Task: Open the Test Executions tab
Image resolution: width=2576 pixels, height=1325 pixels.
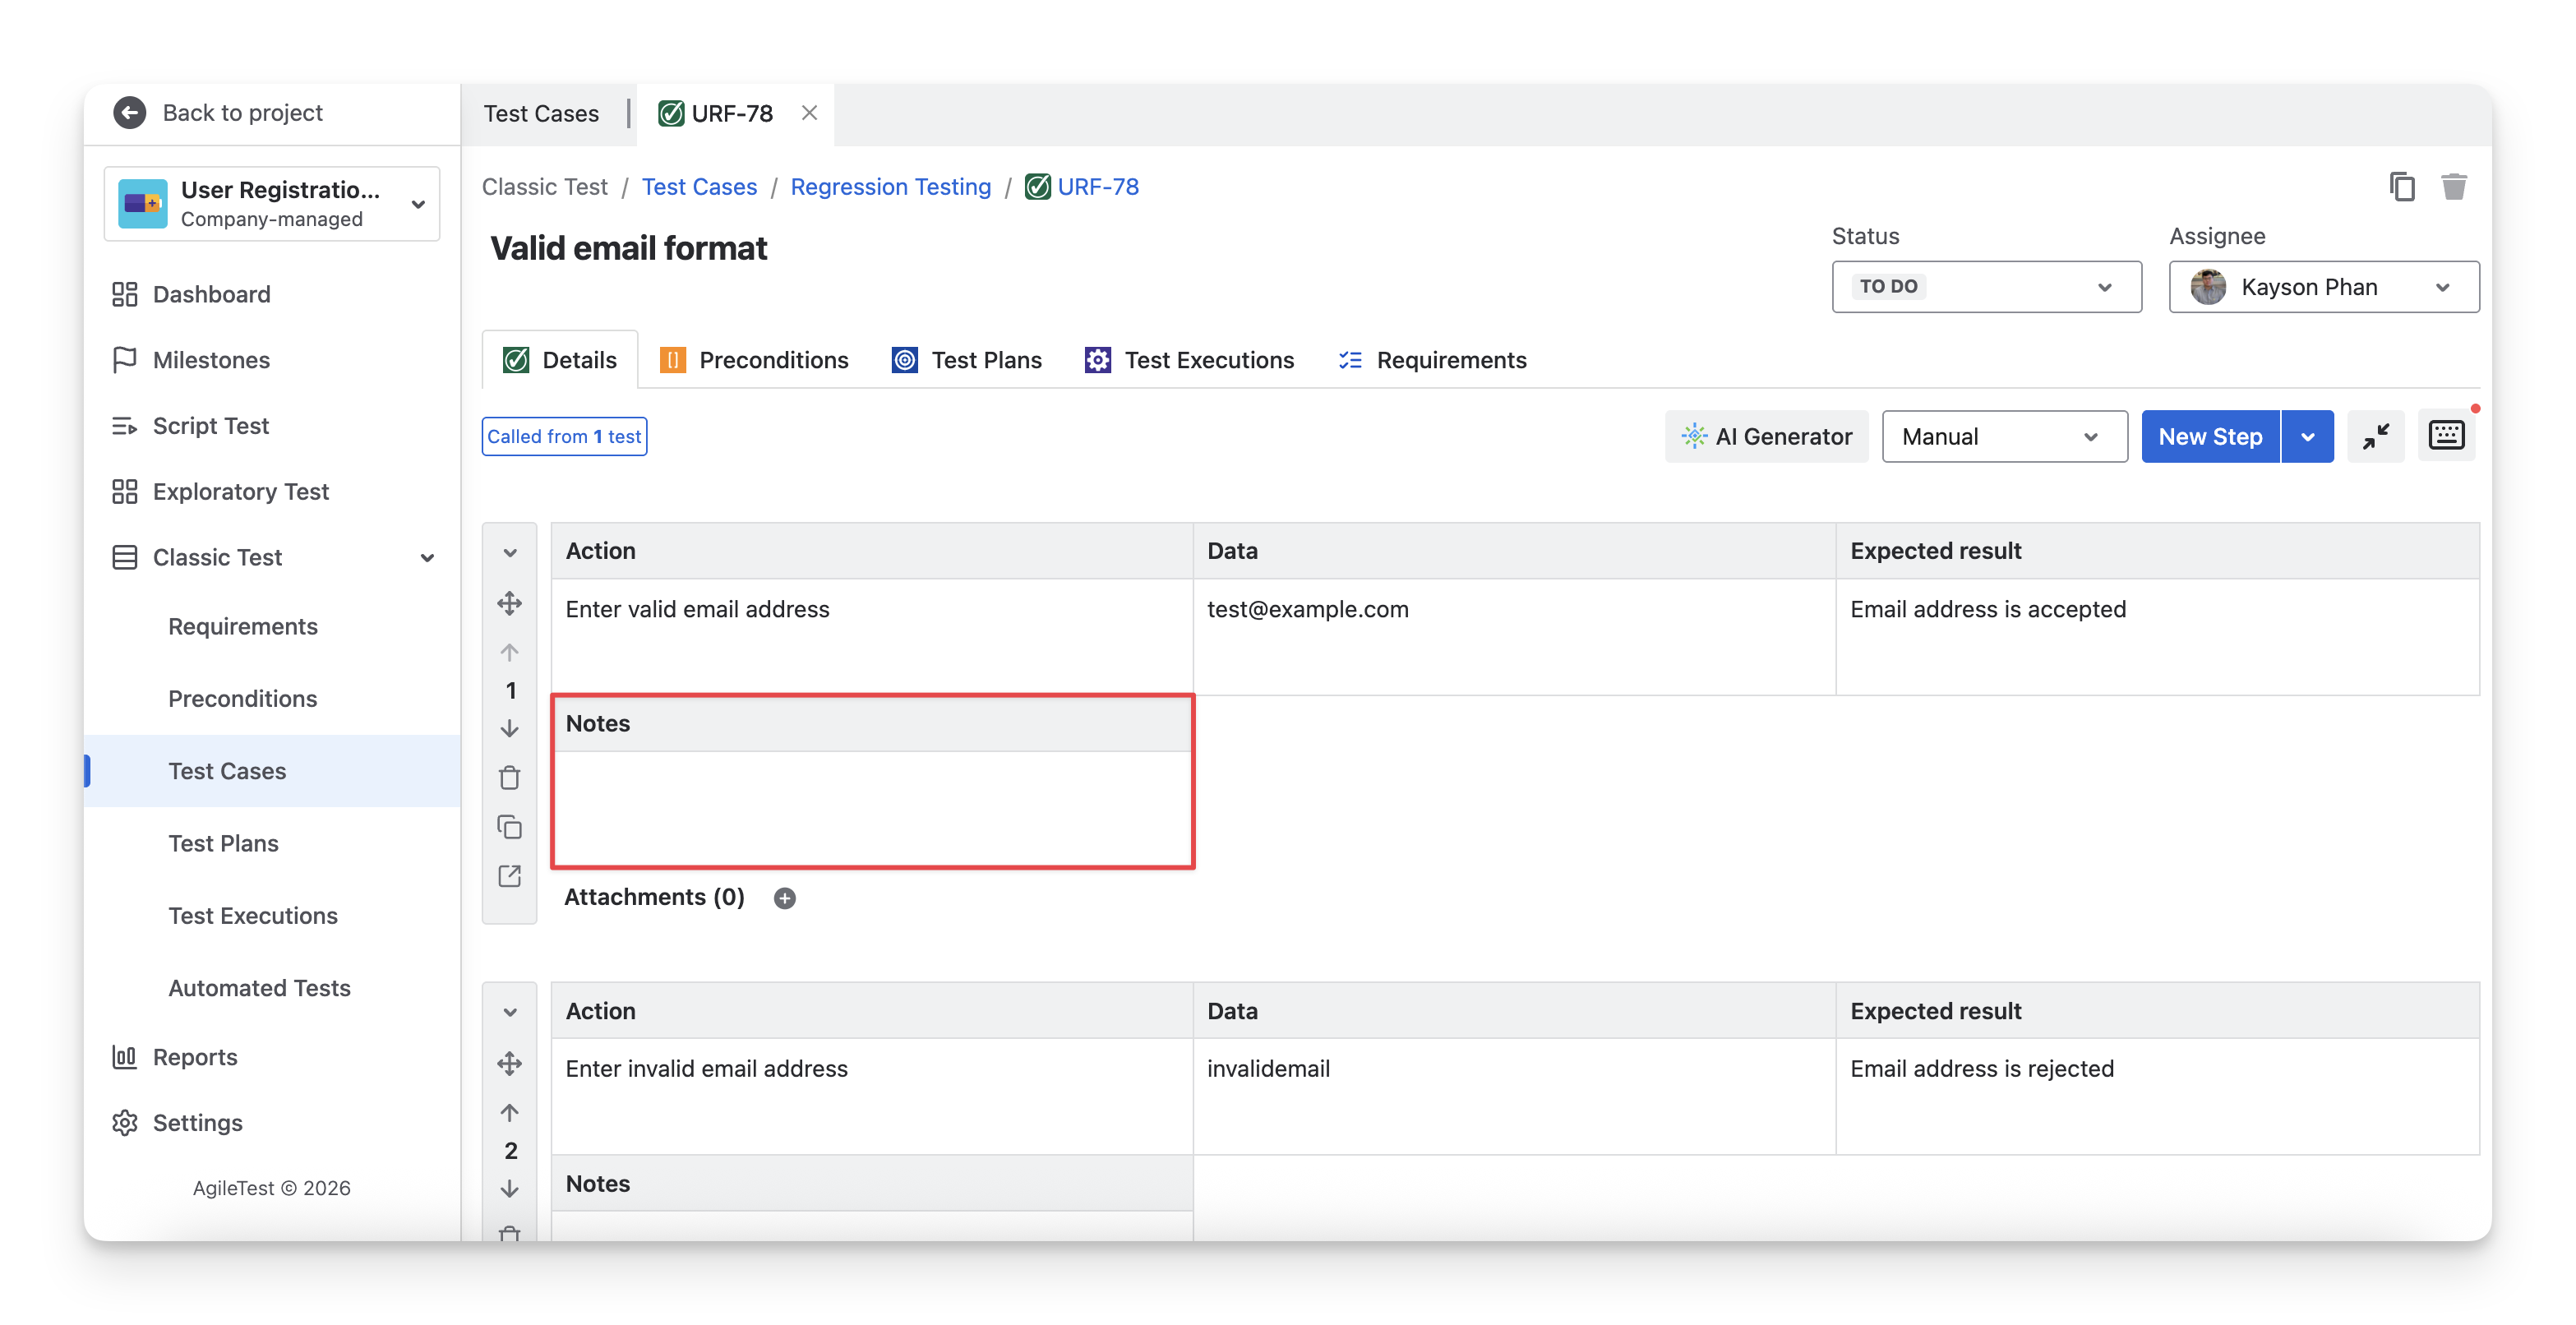Action: tap(1189, 360)
